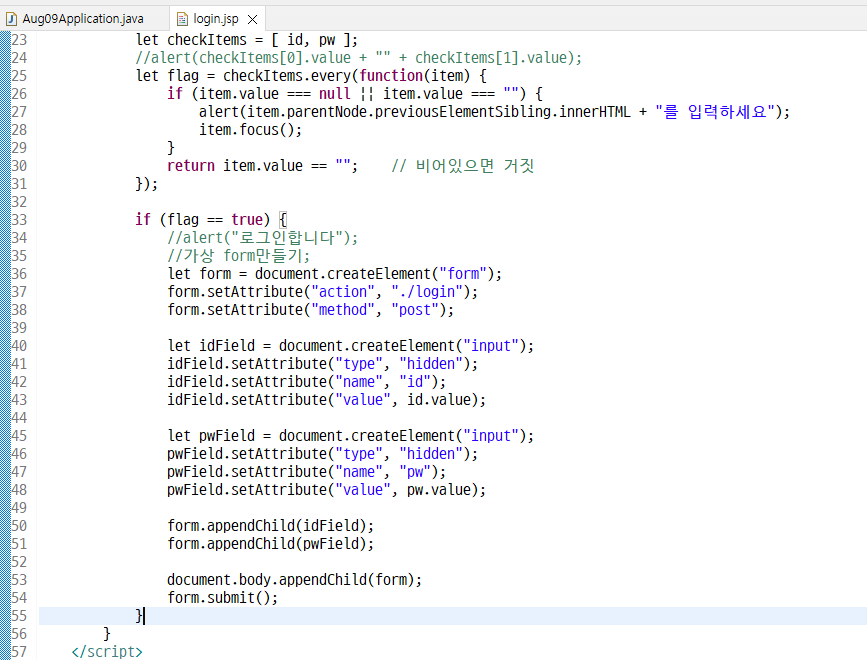Click the string "를 입력하세요"
The height and width of the screenshot is (660, 867).
click(x=715, y=112)
